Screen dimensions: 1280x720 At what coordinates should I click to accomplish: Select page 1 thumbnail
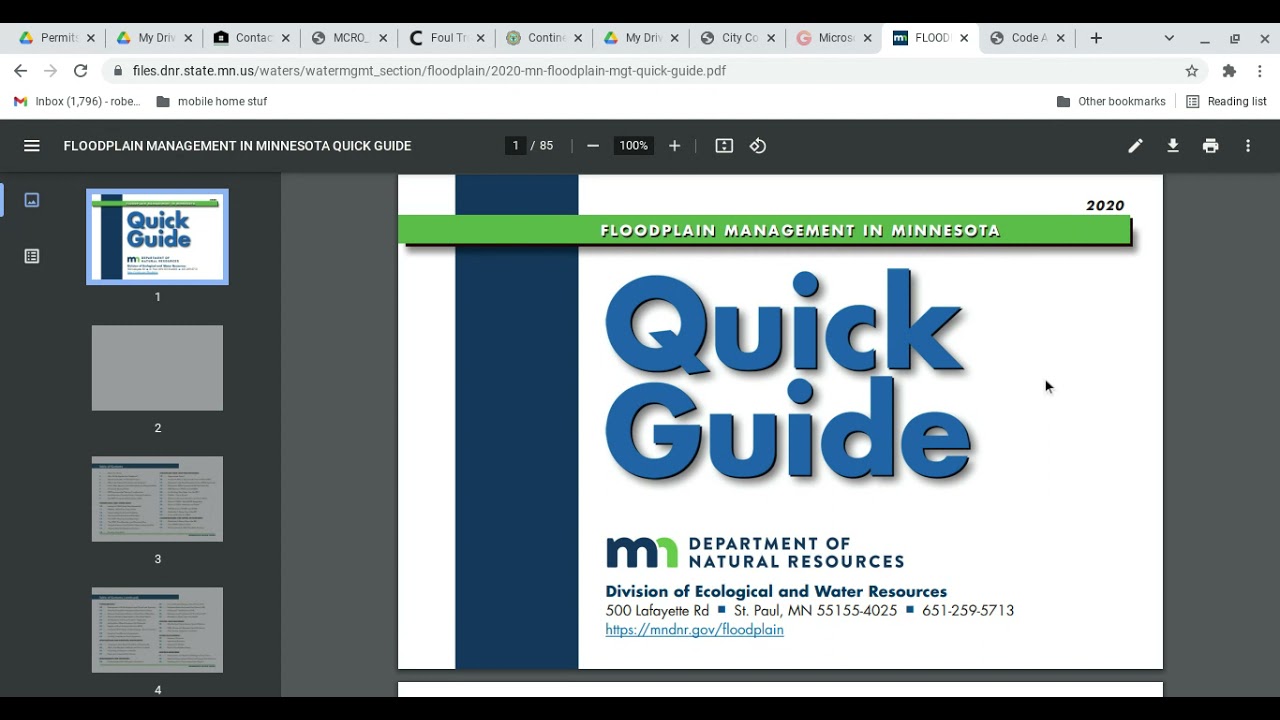[157, 237]
